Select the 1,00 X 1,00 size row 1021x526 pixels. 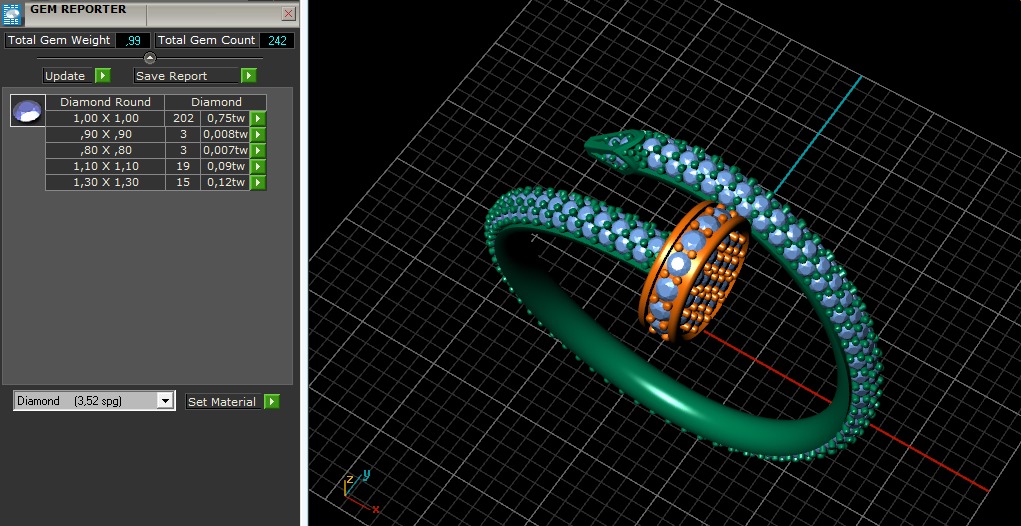coord(105,118)
